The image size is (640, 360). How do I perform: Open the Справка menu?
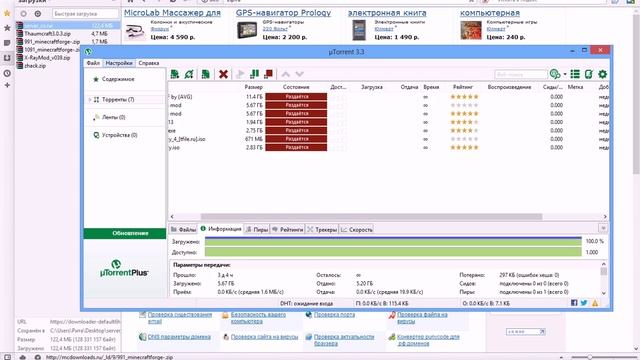[x=149, y=63]
